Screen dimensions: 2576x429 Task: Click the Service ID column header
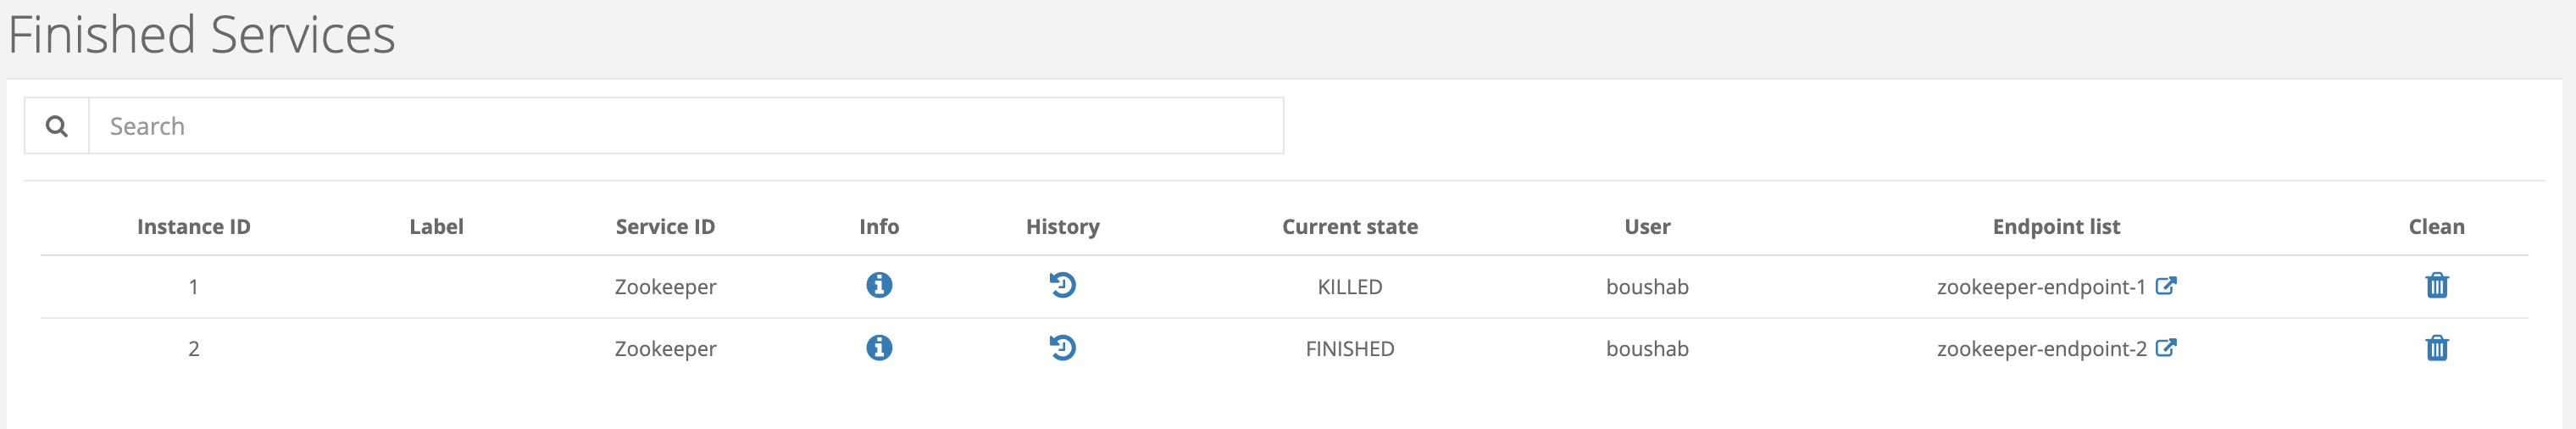(x=665, y=227)
